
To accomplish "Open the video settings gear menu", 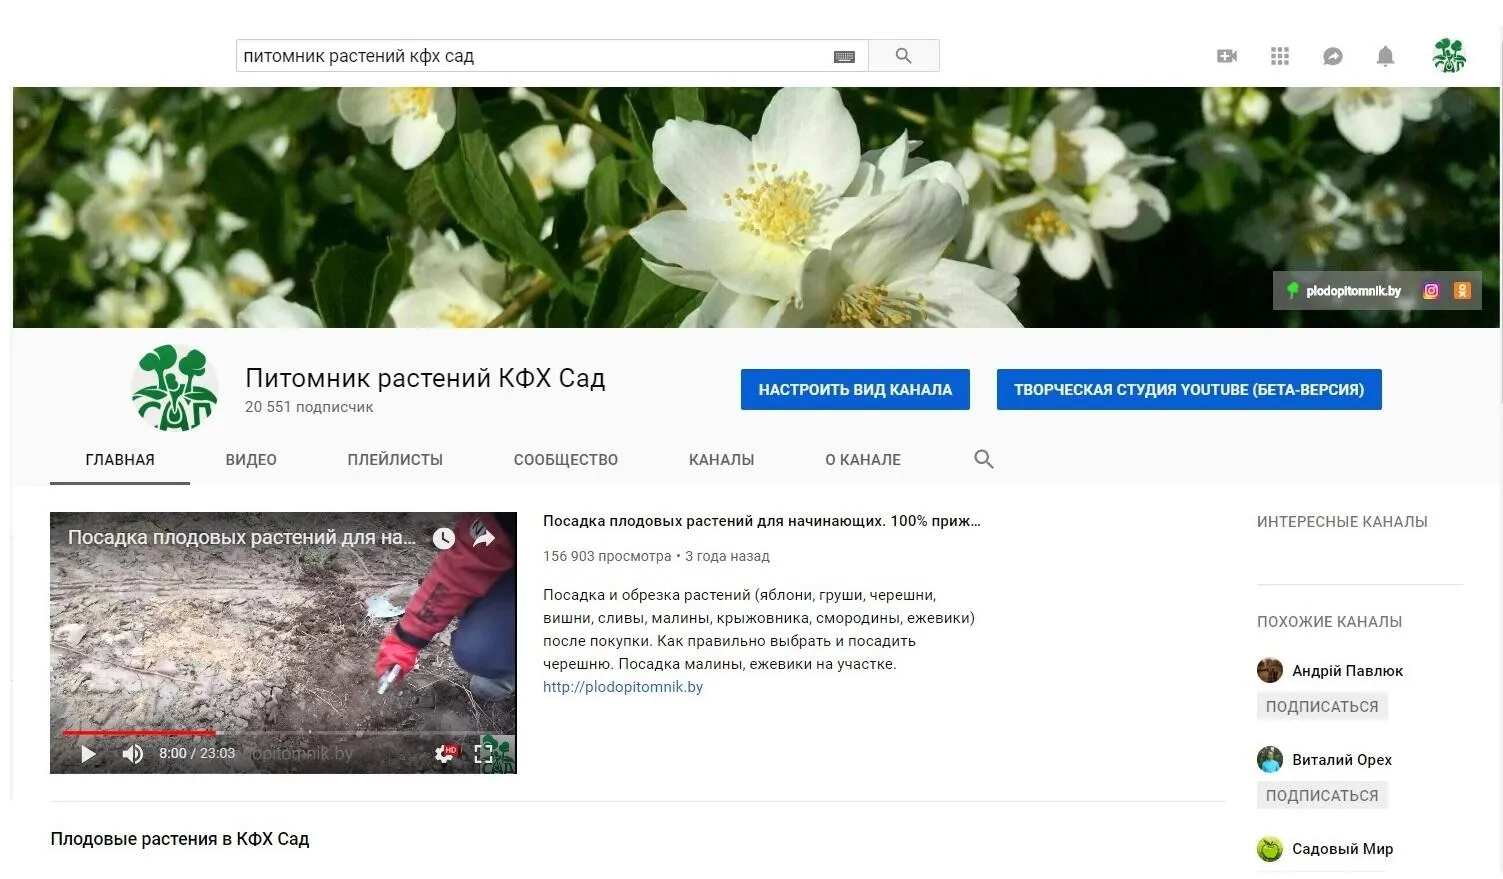I will click(x=444, y=753).
